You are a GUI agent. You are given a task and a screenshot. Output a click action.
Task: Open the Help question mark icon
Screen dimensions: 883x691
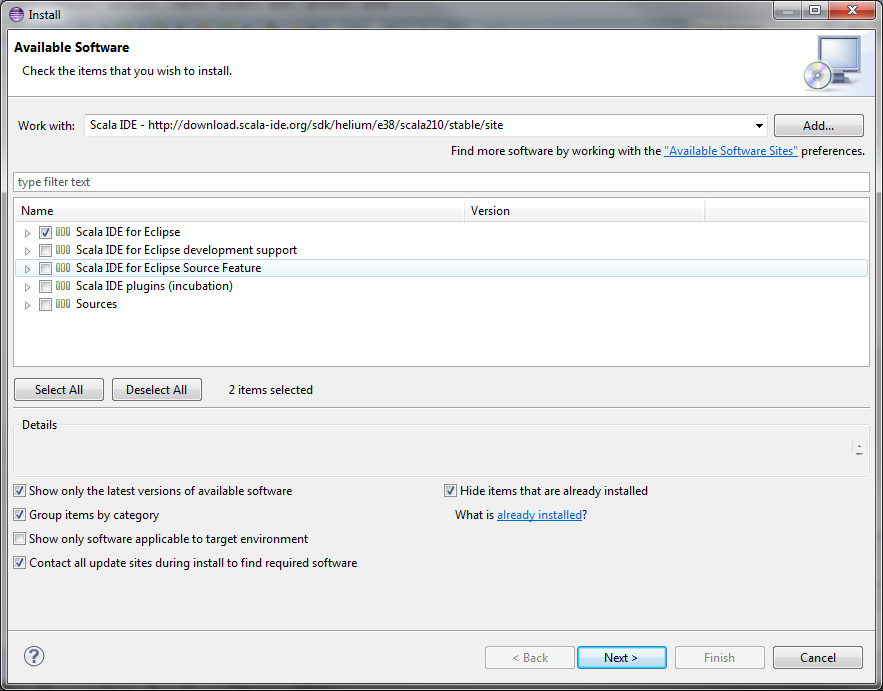tap(34, 656)
